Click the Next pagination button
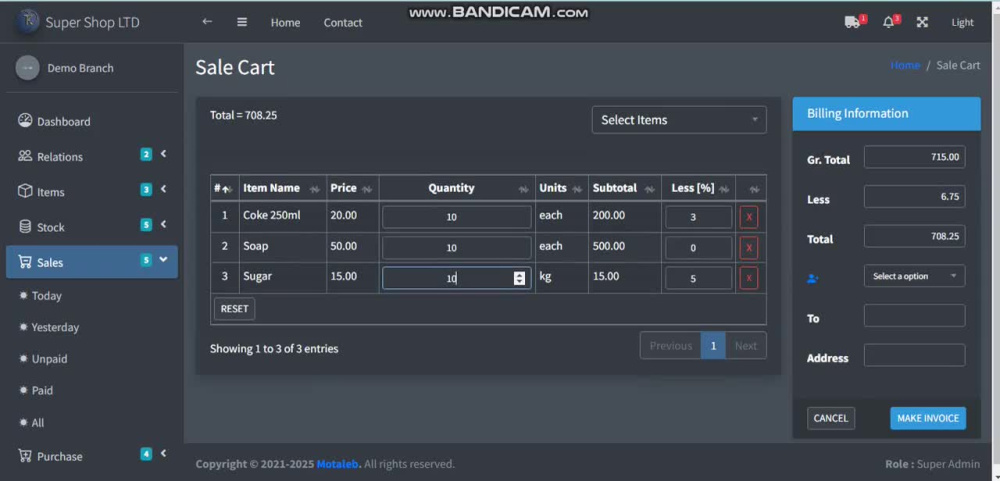 746,346
